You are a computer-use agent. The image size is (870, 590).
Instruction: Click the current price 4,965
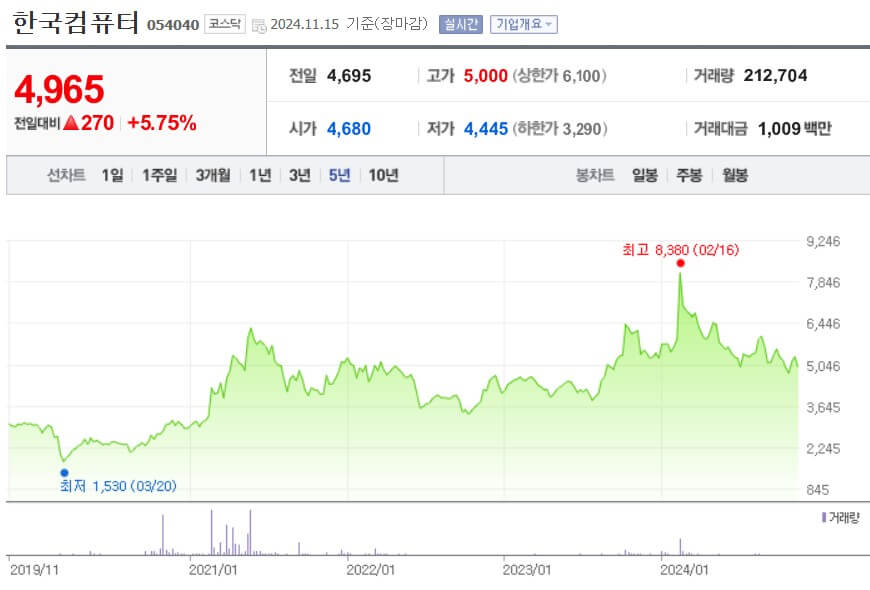59,89
